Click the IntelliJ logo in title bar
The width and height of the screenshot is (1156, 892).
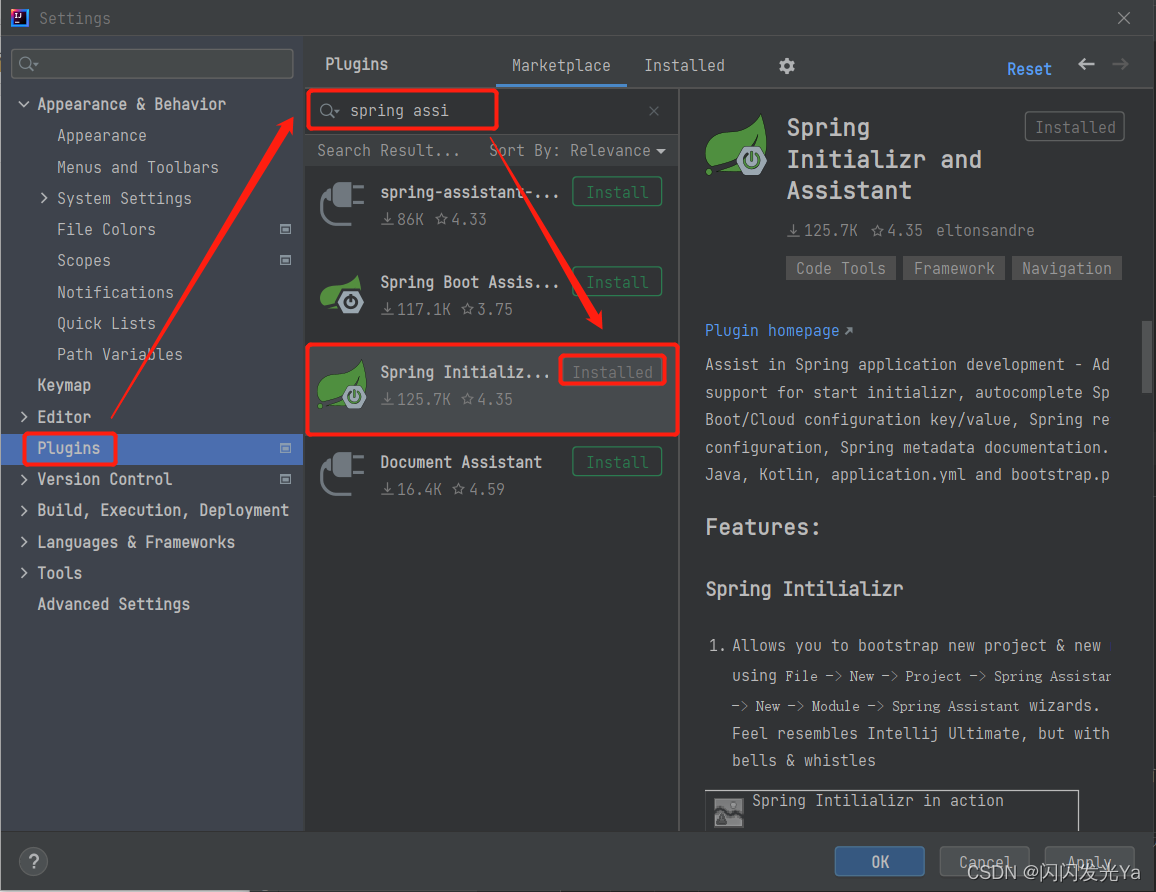(x=19, y=17)
